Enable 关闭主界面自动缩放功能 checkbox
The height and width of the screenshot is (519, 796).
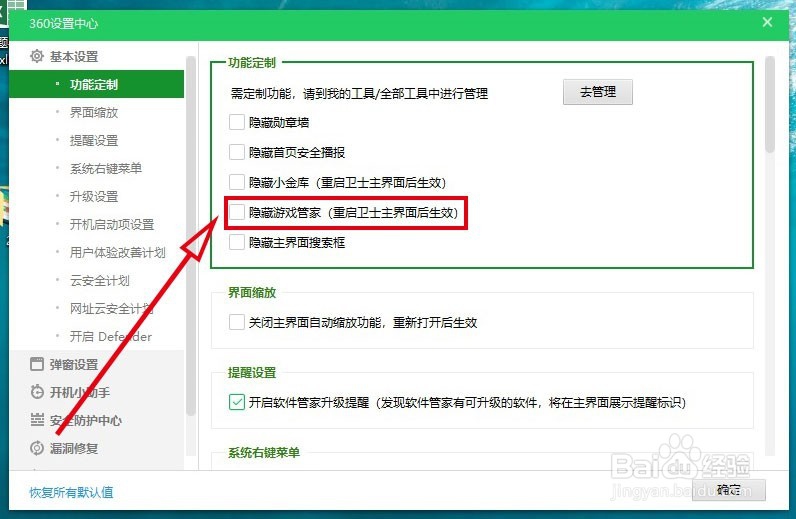237,322
